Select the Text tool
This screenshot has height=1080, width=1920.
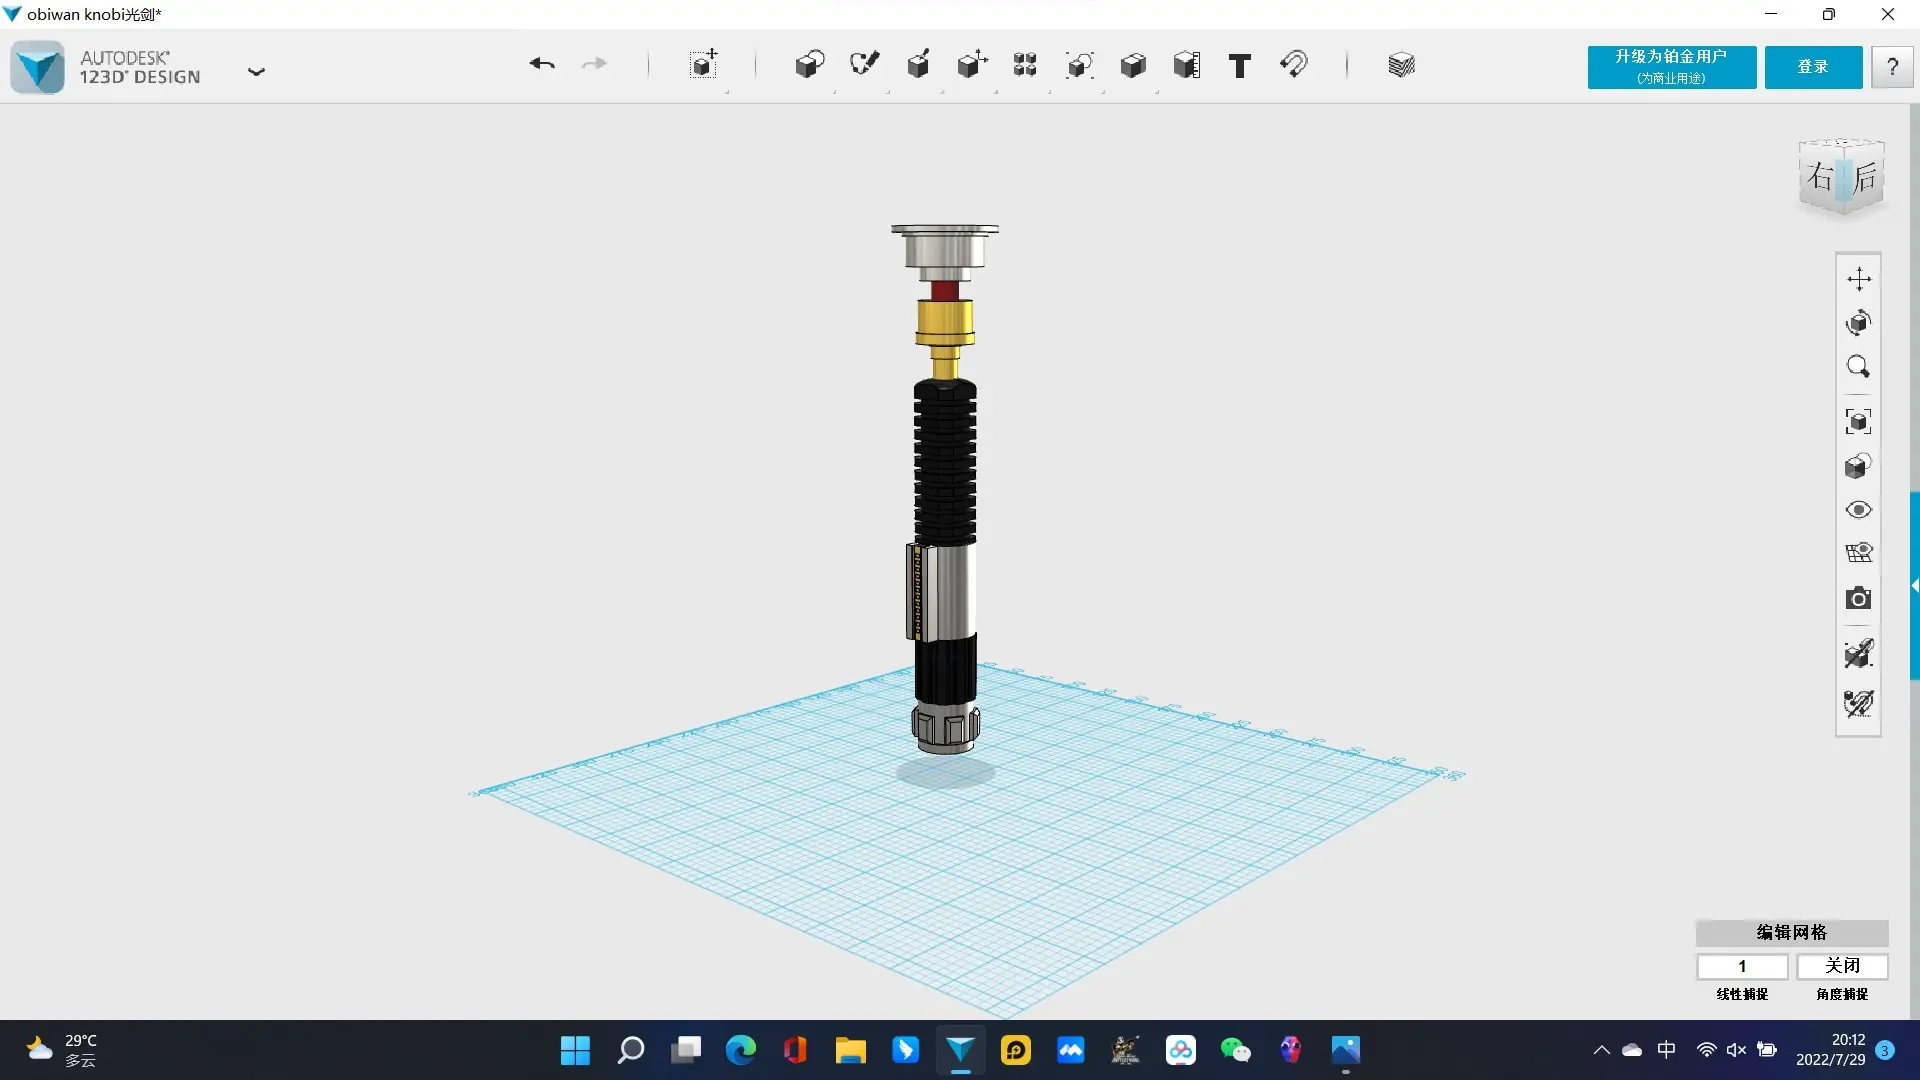tap(1240, 66)
